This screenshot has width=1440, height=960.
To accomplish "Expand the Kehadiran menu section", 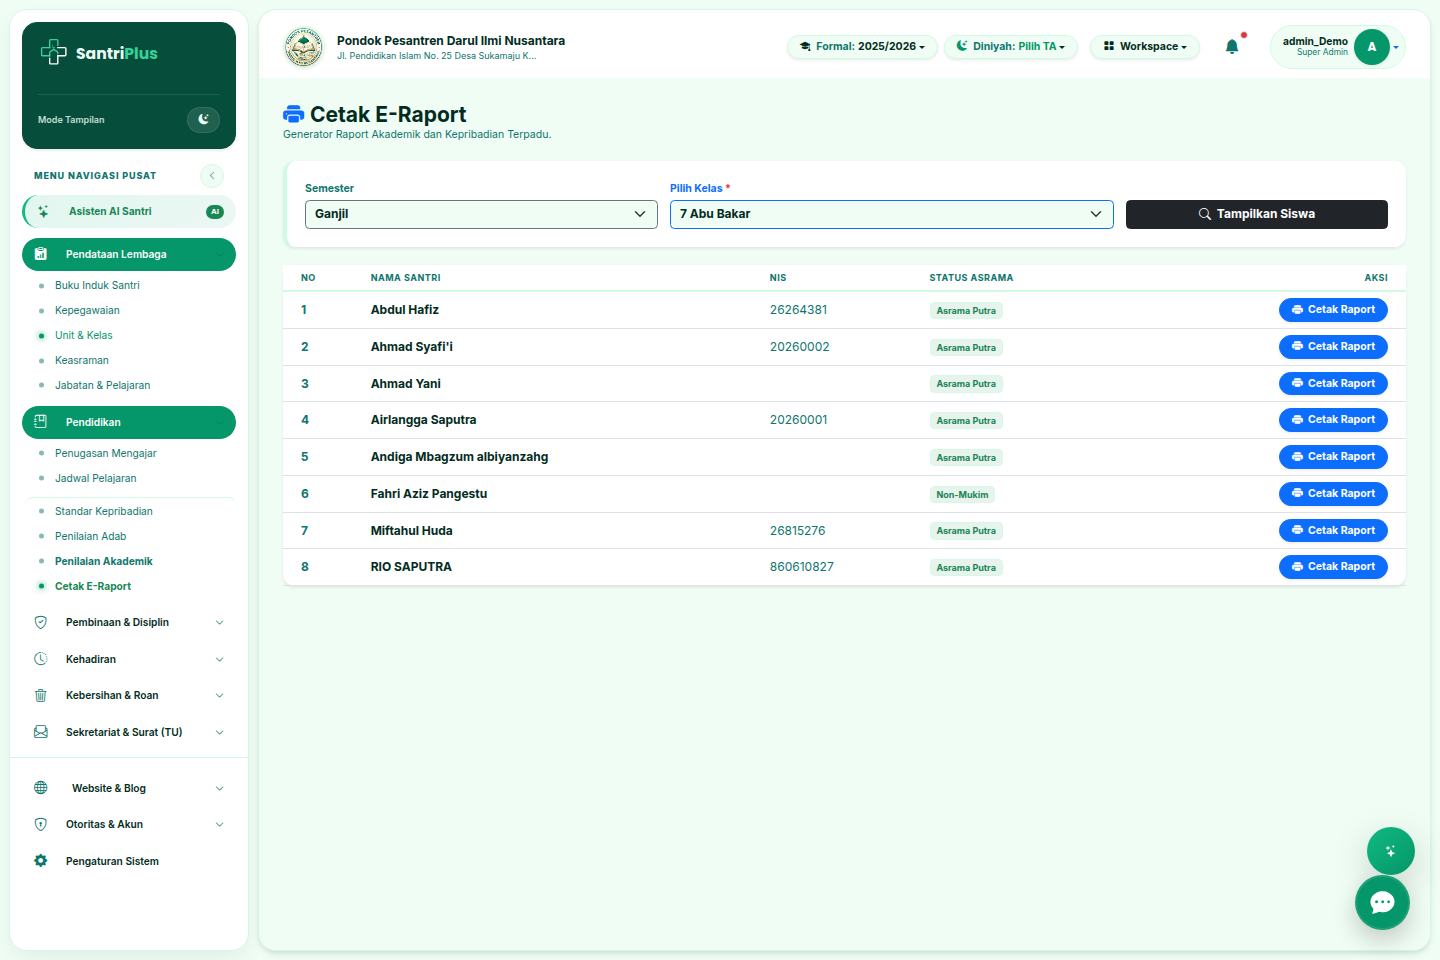I will [x=129, y=659].
